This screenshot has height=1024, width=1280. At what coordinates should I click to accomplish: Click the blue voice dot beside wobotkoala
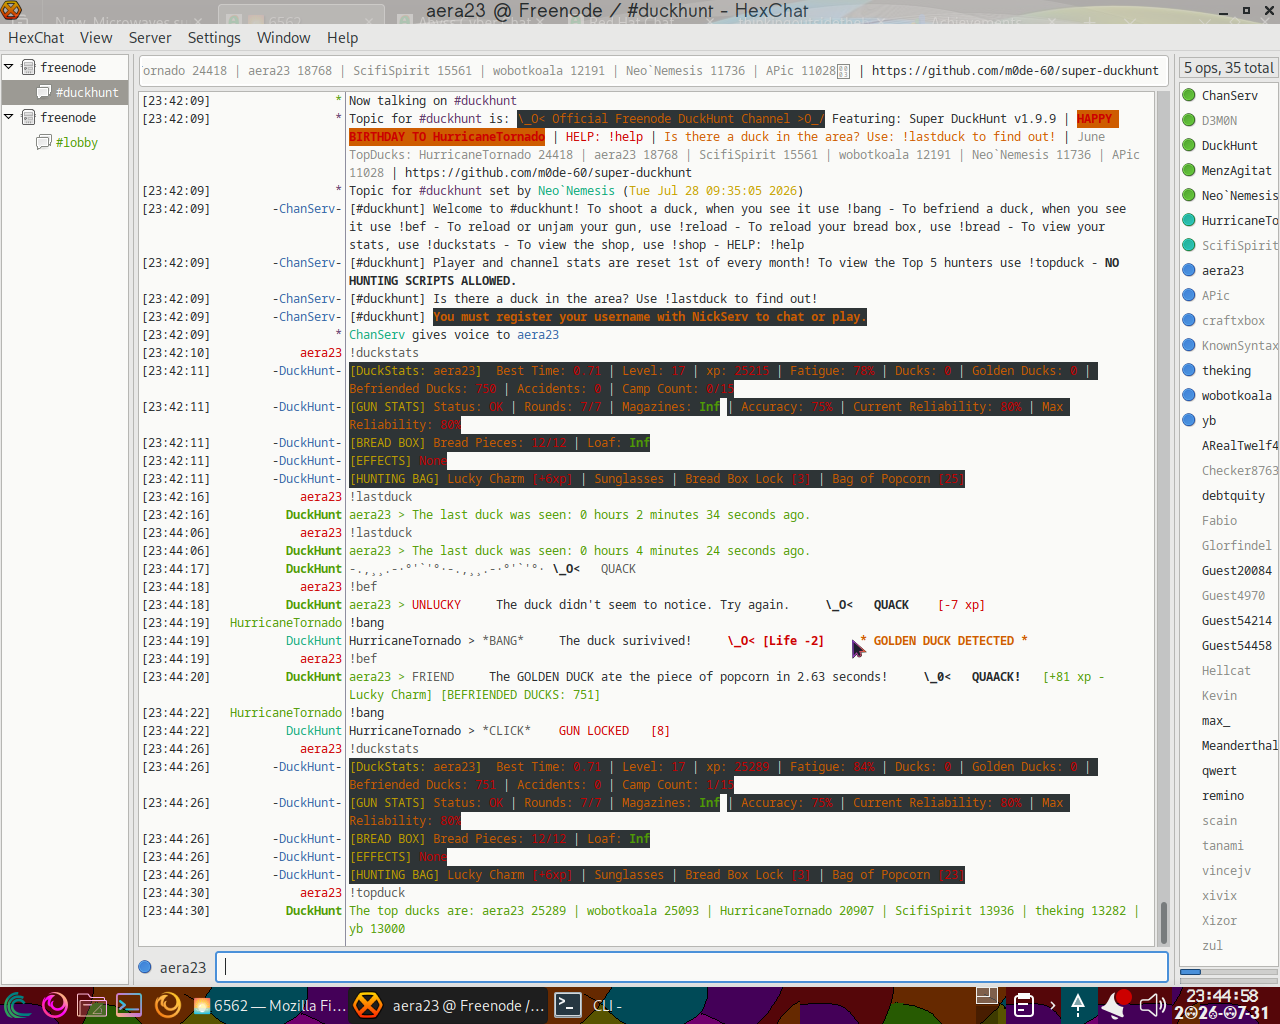click(x=1189, y=395)
